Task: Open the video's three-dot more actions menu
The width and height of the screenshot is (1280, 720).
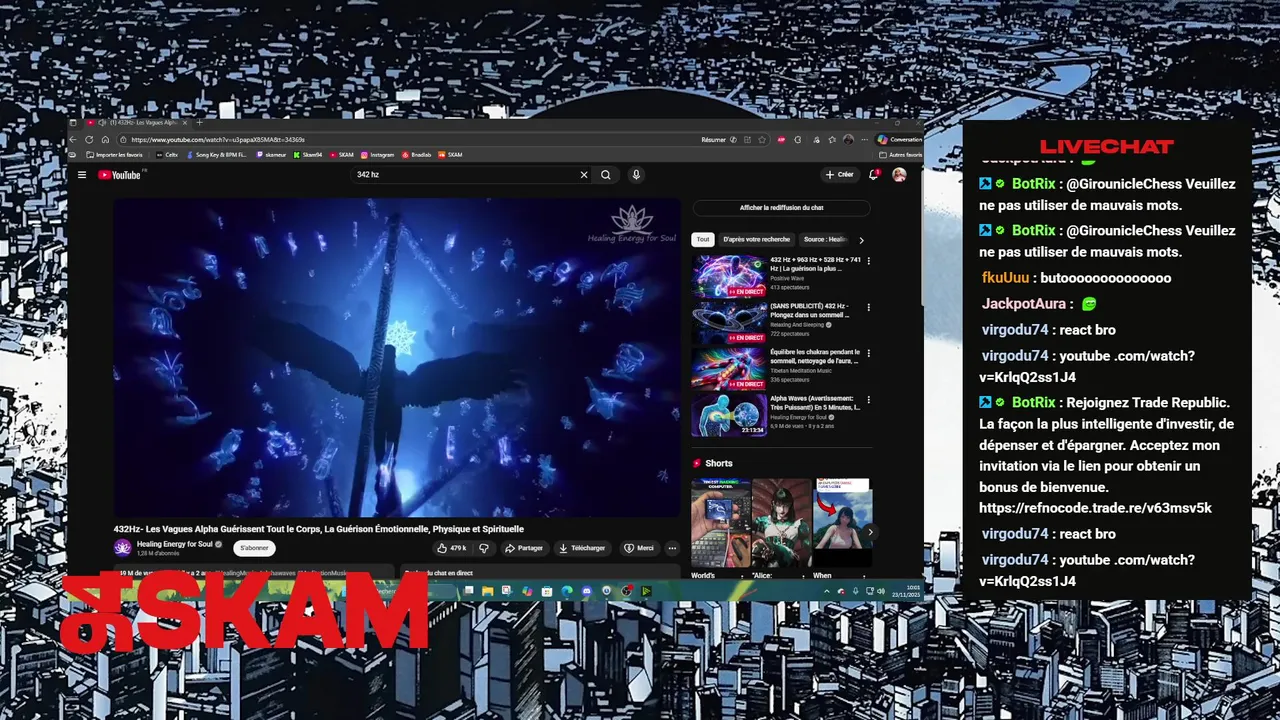Action: pyautogui.click(x=672, y=548)
